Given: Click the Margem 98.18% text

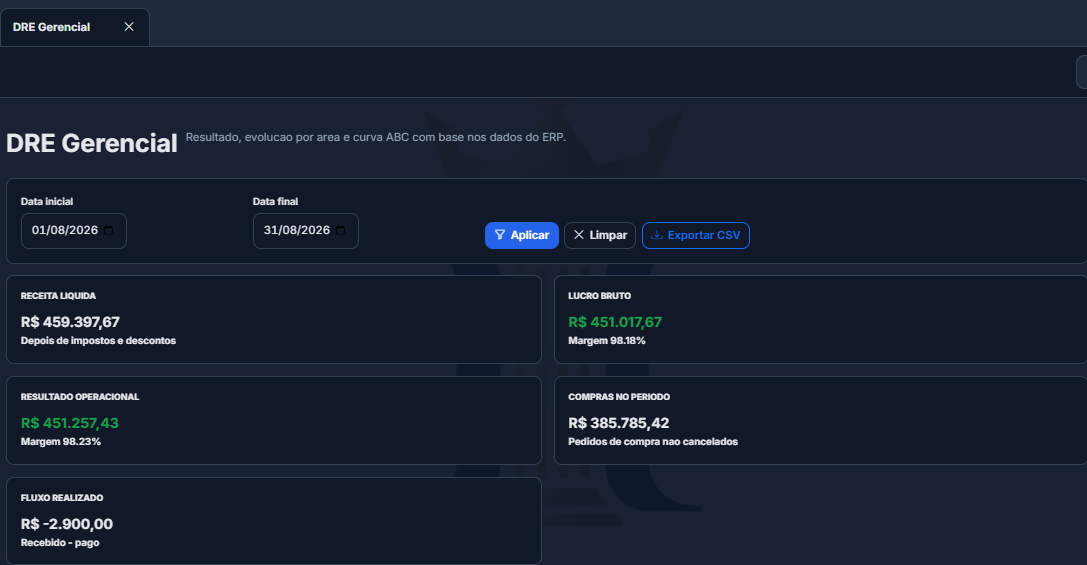Looking at the screenshot, I should tap(607, 341).
